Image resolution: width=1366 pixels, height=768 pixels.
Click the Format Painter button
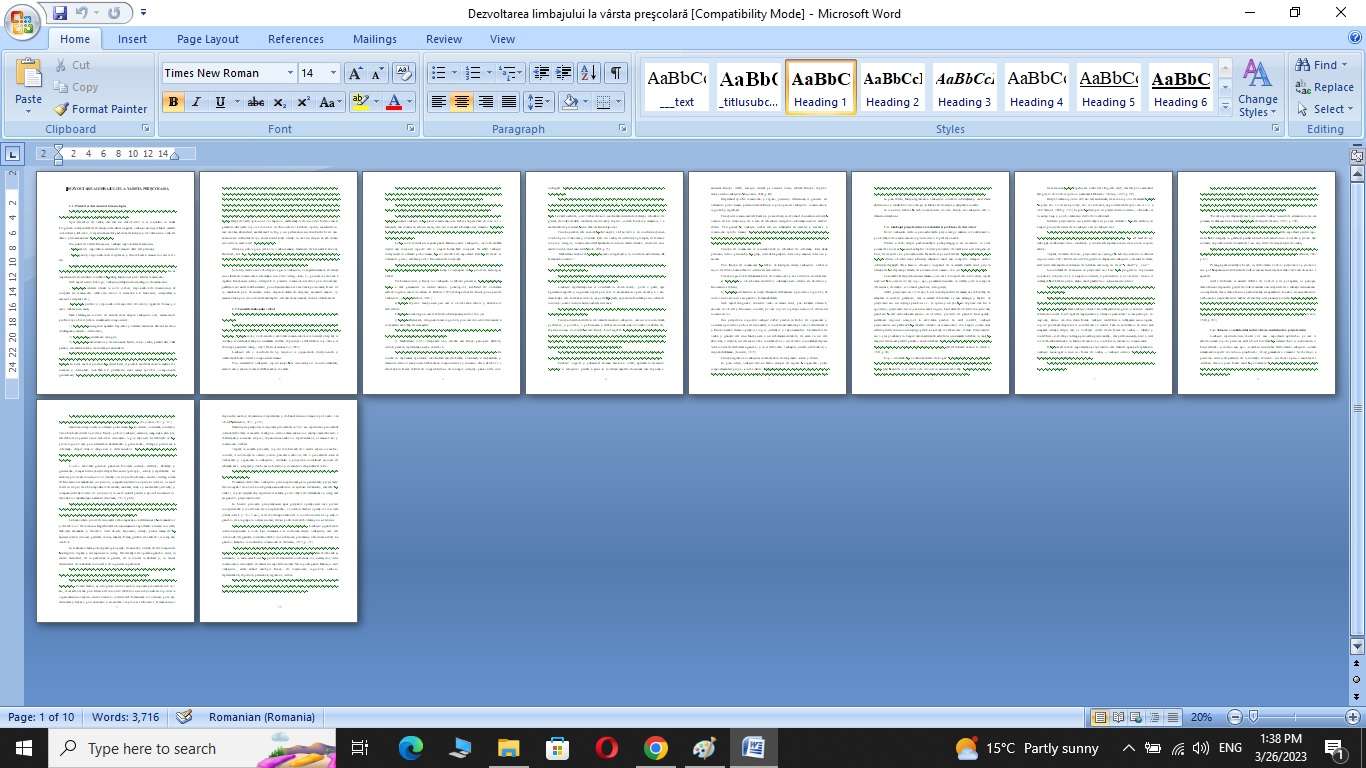click(100, 109)
